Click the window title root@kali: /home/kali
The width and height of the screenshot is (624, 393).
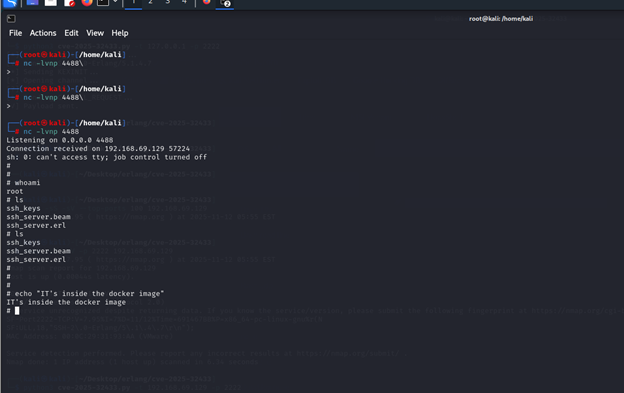tap(501, 19)
